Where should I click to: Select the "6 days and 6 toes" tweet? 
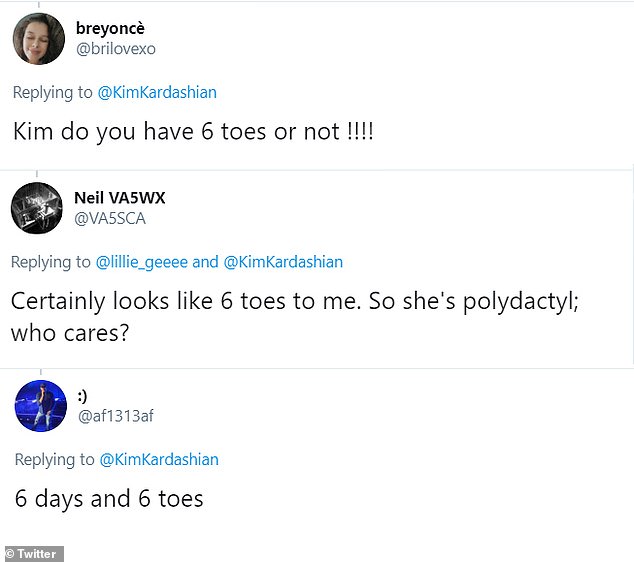pyautogui.click(x=109, y=498)
